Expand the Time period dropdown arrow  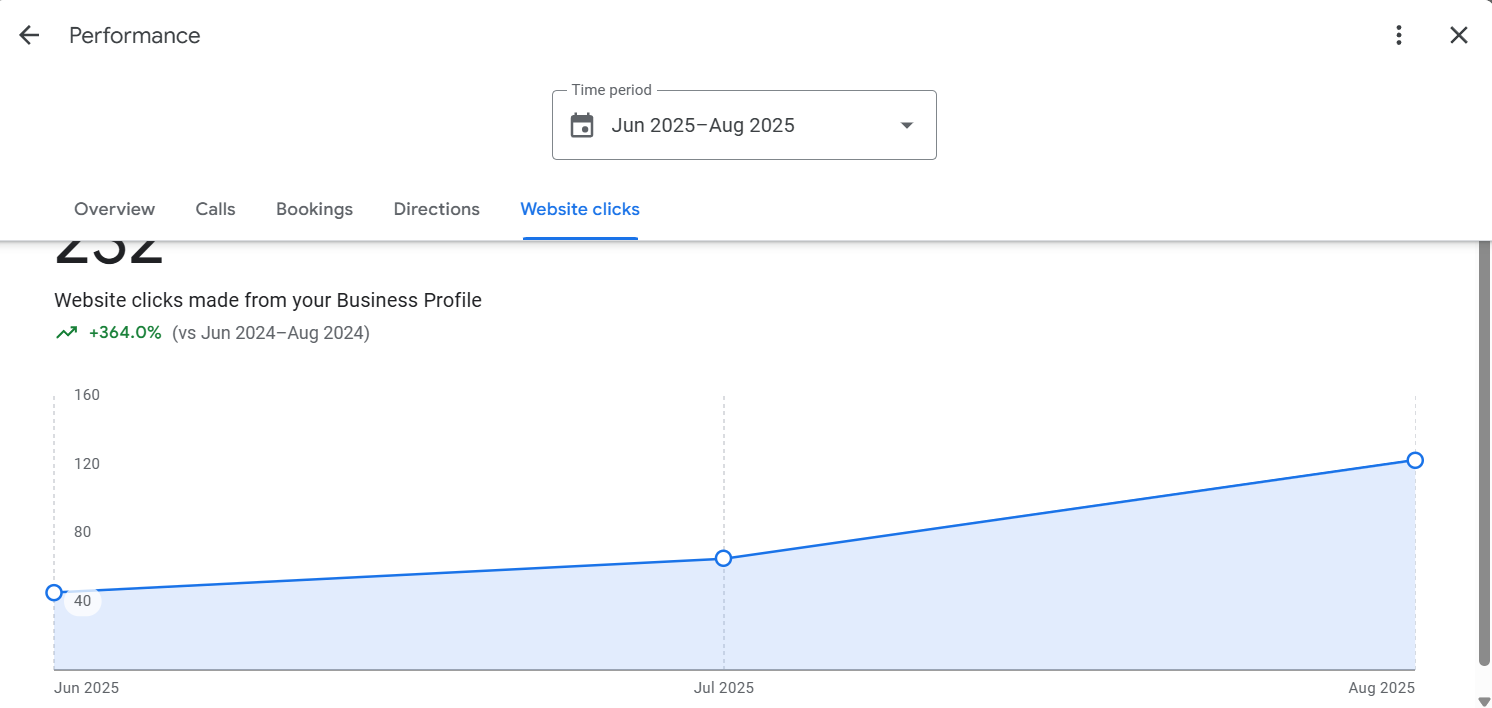pos(907,125)
